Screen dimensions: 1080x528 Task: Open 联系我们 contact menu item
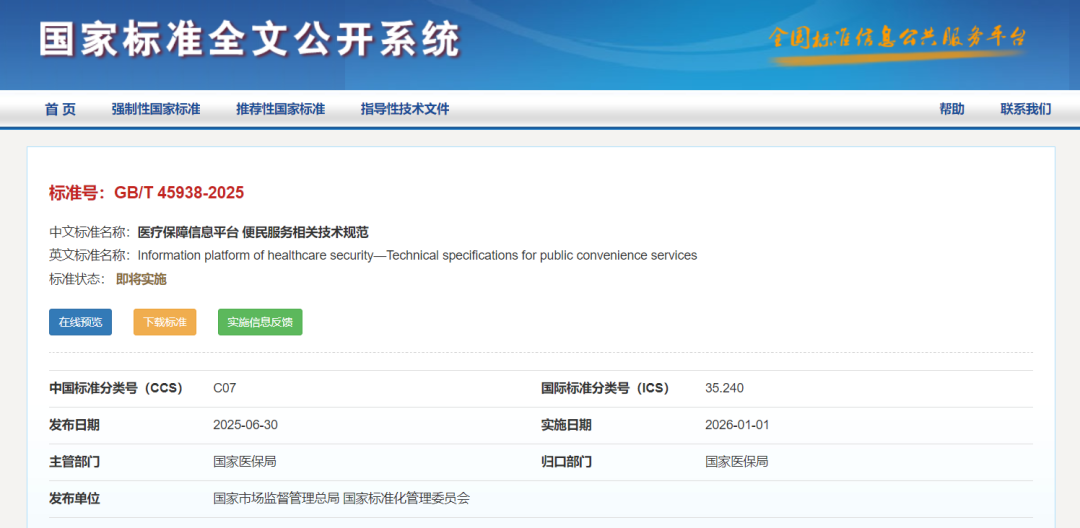[1026, 109]
